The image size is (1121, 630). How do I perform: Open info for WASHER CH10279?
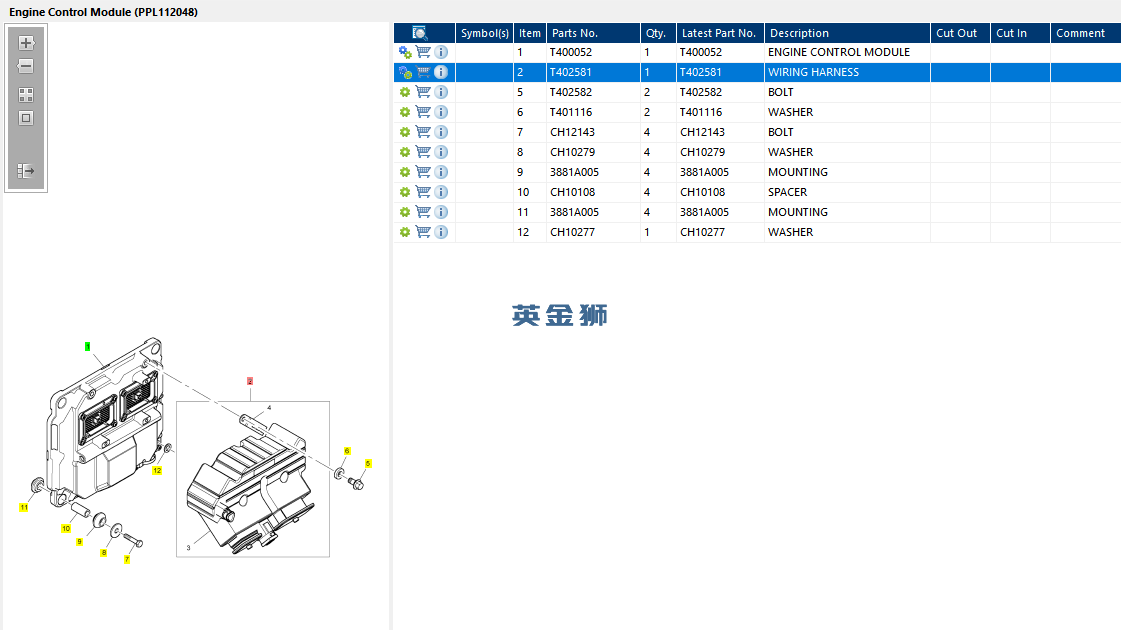point(441,152)
